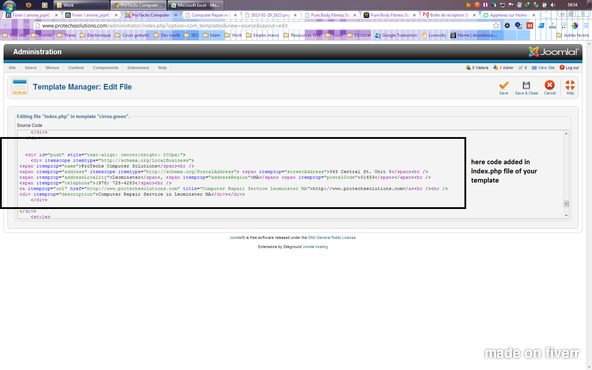Click the color wheel extension icon
The height and width of the screenshot is (370, 592).
pyautogui.click(x=575, y=26)
